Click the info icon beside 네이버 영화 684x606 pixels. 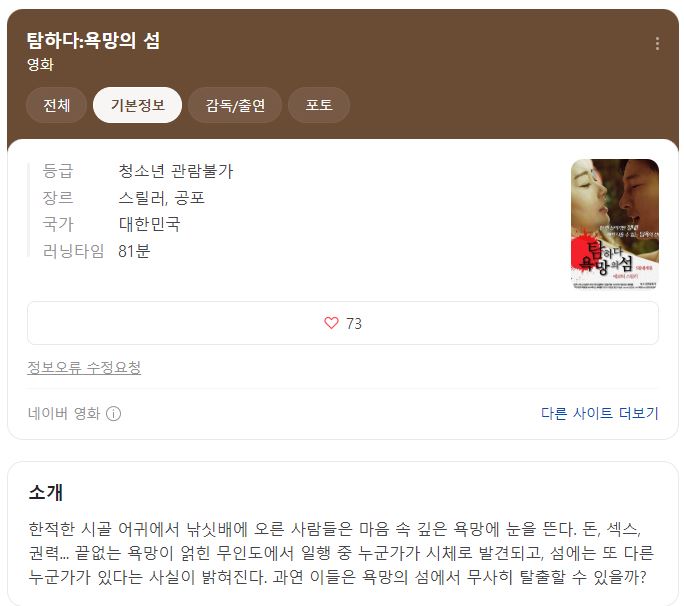click(x=113, y=413)
